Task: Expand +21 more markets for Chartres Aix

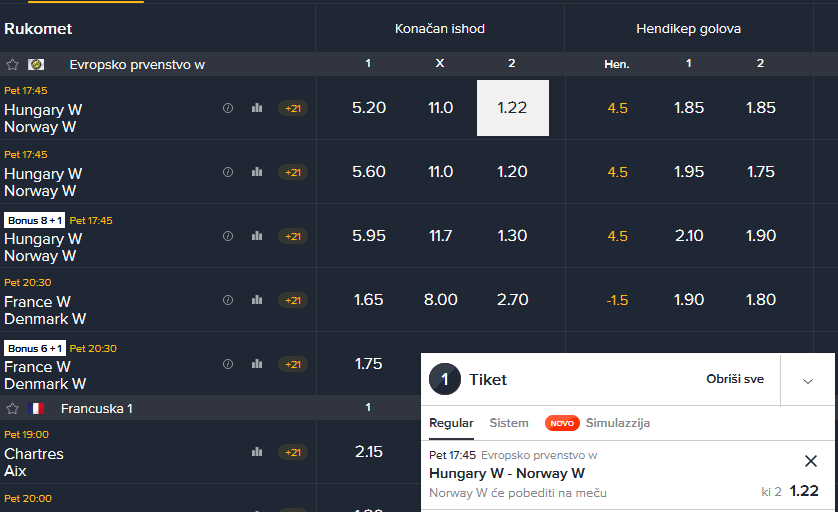Action: click(293, 452)
